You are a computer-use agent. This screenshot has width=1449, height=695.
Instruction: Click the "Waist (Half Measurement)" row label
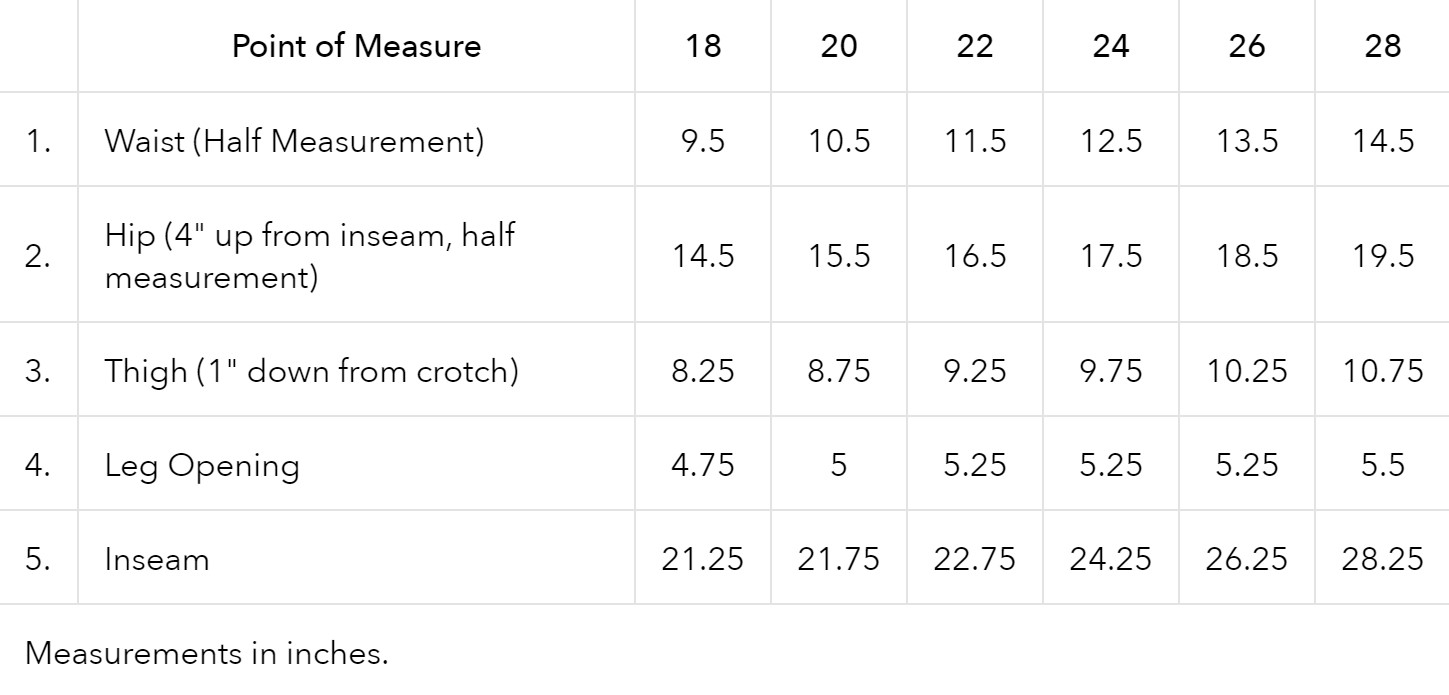pyautogui.click(x=294, y=141)
